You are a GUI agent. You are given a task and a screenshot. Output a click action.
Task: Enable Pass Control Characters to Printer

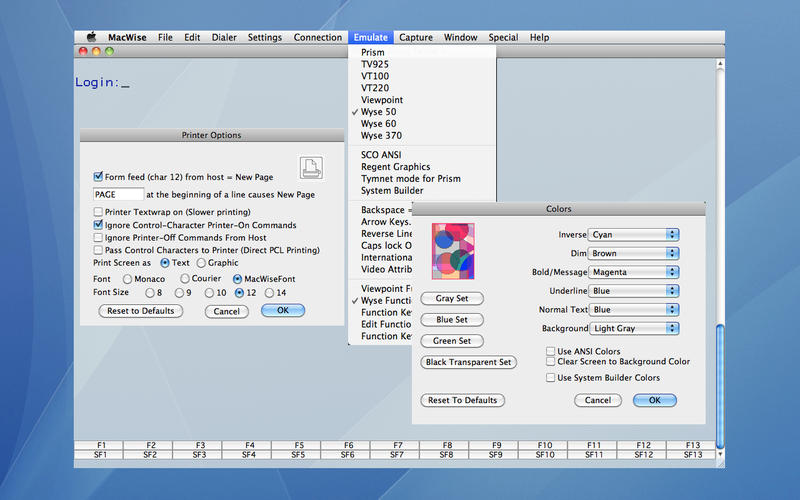pos(98,250)
